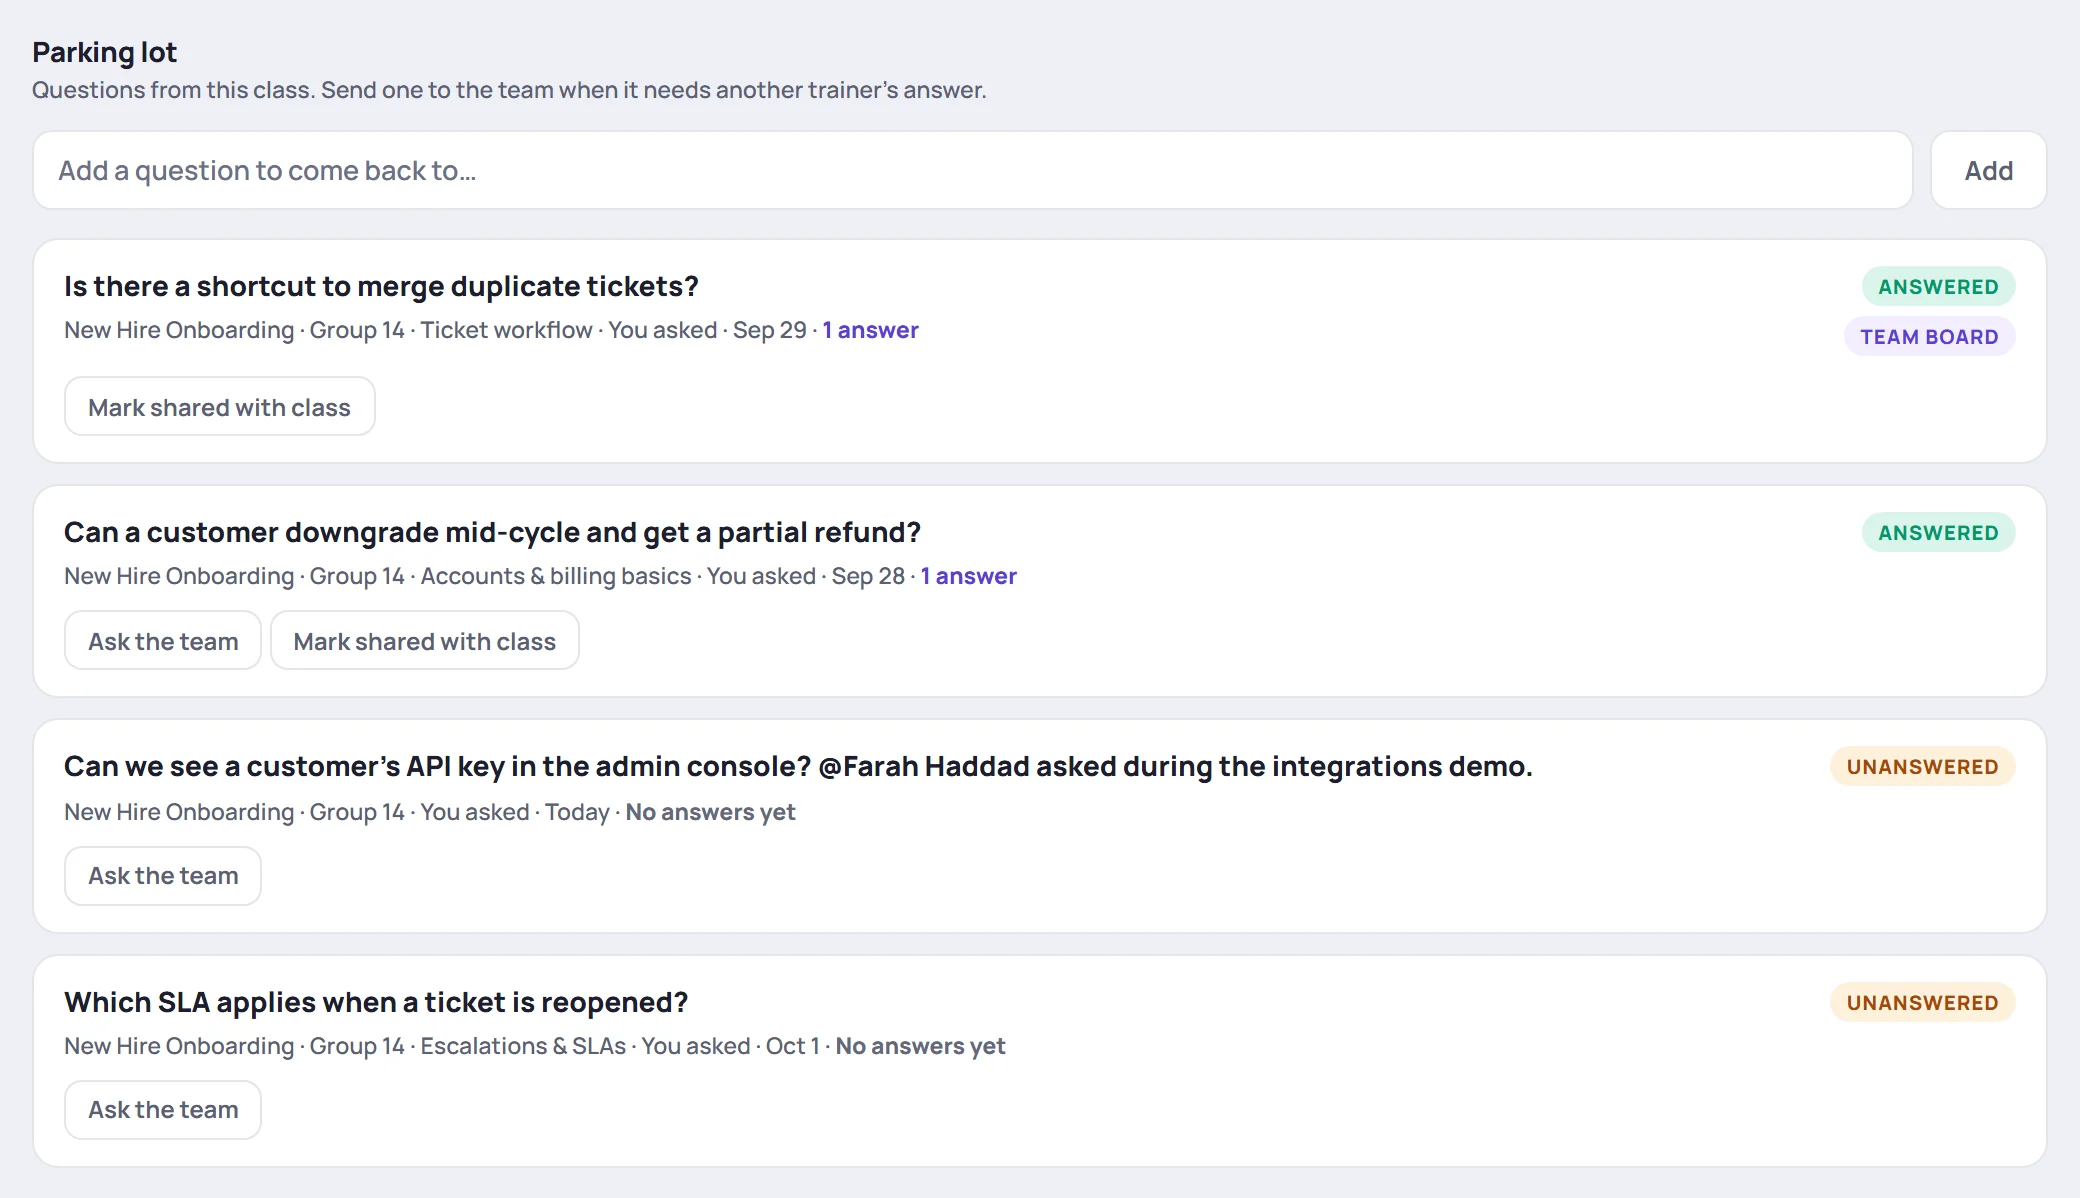Ask the team about the API key question
2080x1198 pixels.
163,875
